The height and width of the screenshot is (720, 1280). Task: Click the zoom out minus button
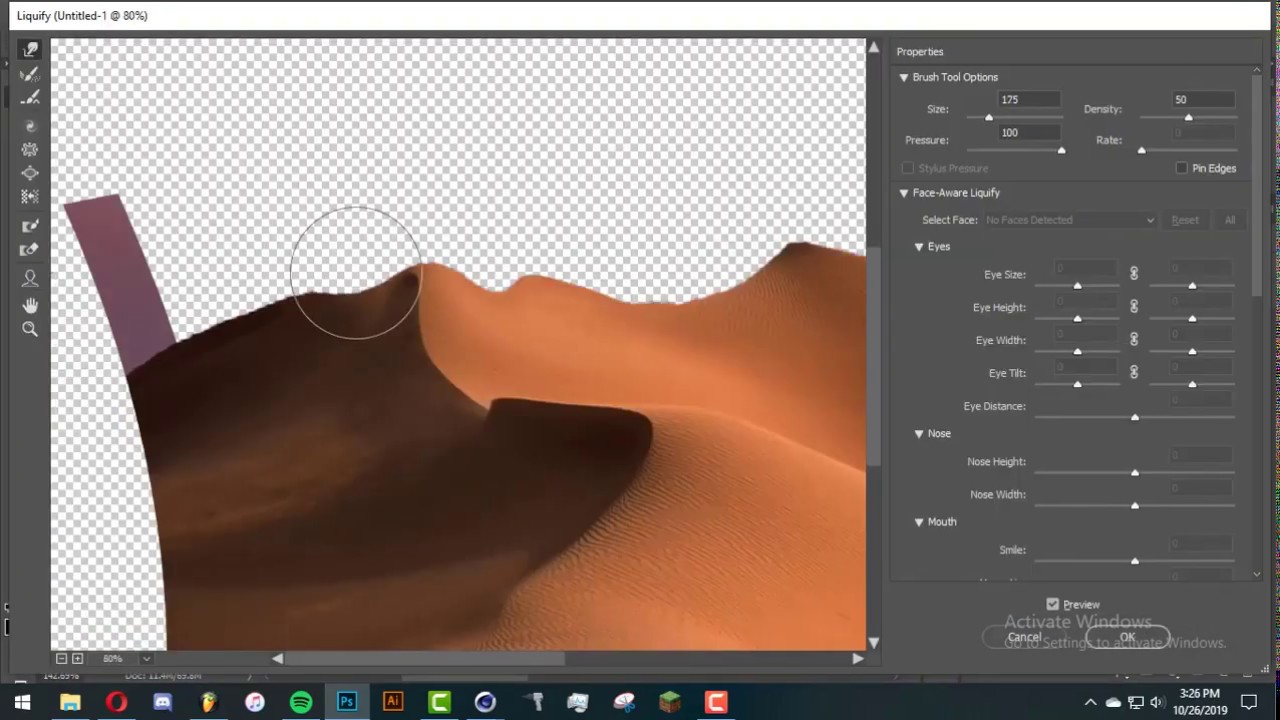click(61, 658)
